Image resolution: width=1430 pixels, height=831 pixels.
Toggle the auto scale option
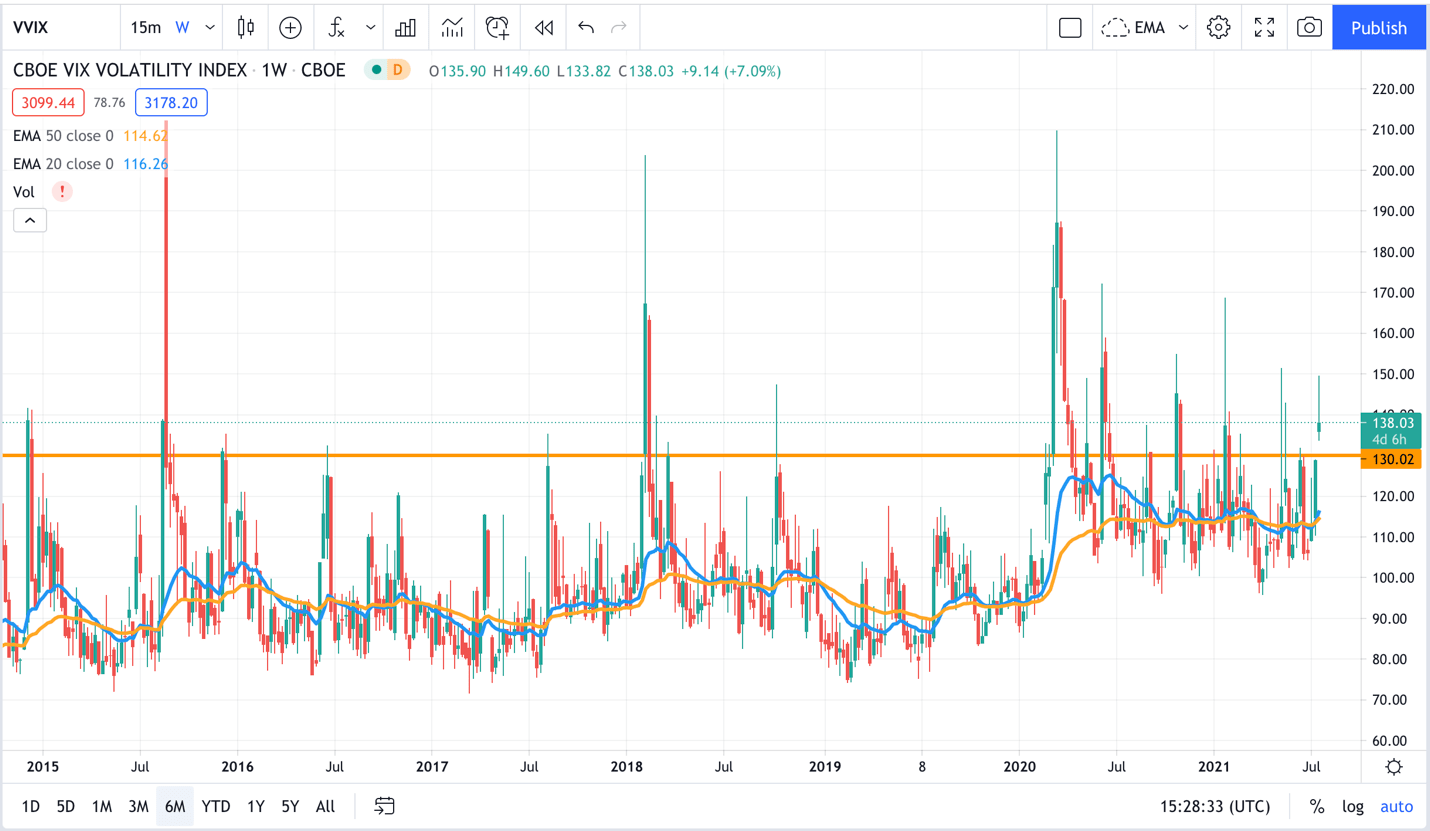click(1396, 807)
